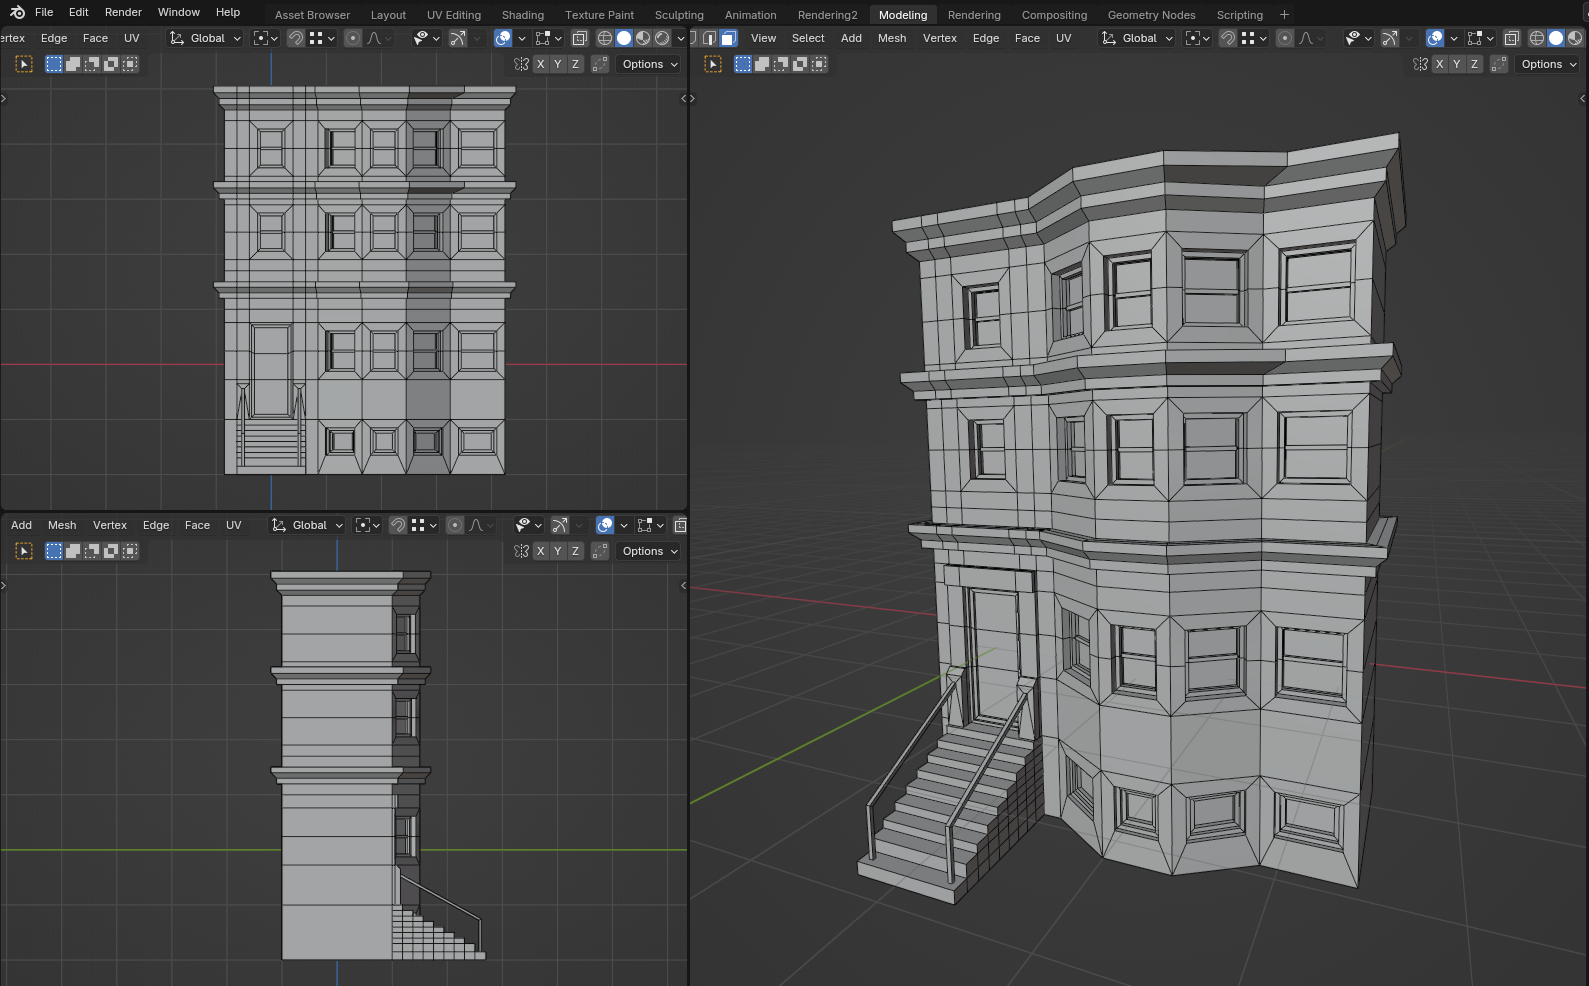Enable X mirror in top-left viewport

pos(541,64)
